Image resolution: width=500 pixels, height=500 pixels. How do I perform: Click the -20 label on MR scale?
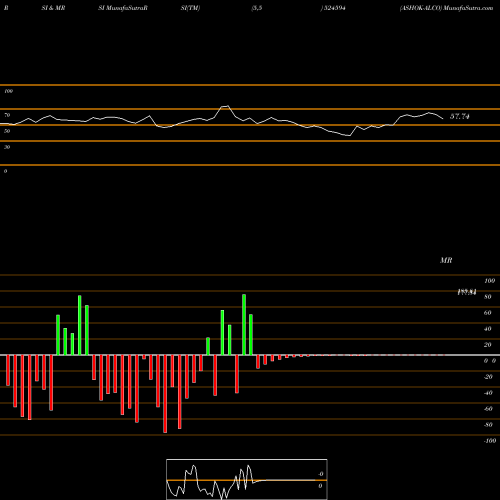pyautogui.click(x=488, y=377)
